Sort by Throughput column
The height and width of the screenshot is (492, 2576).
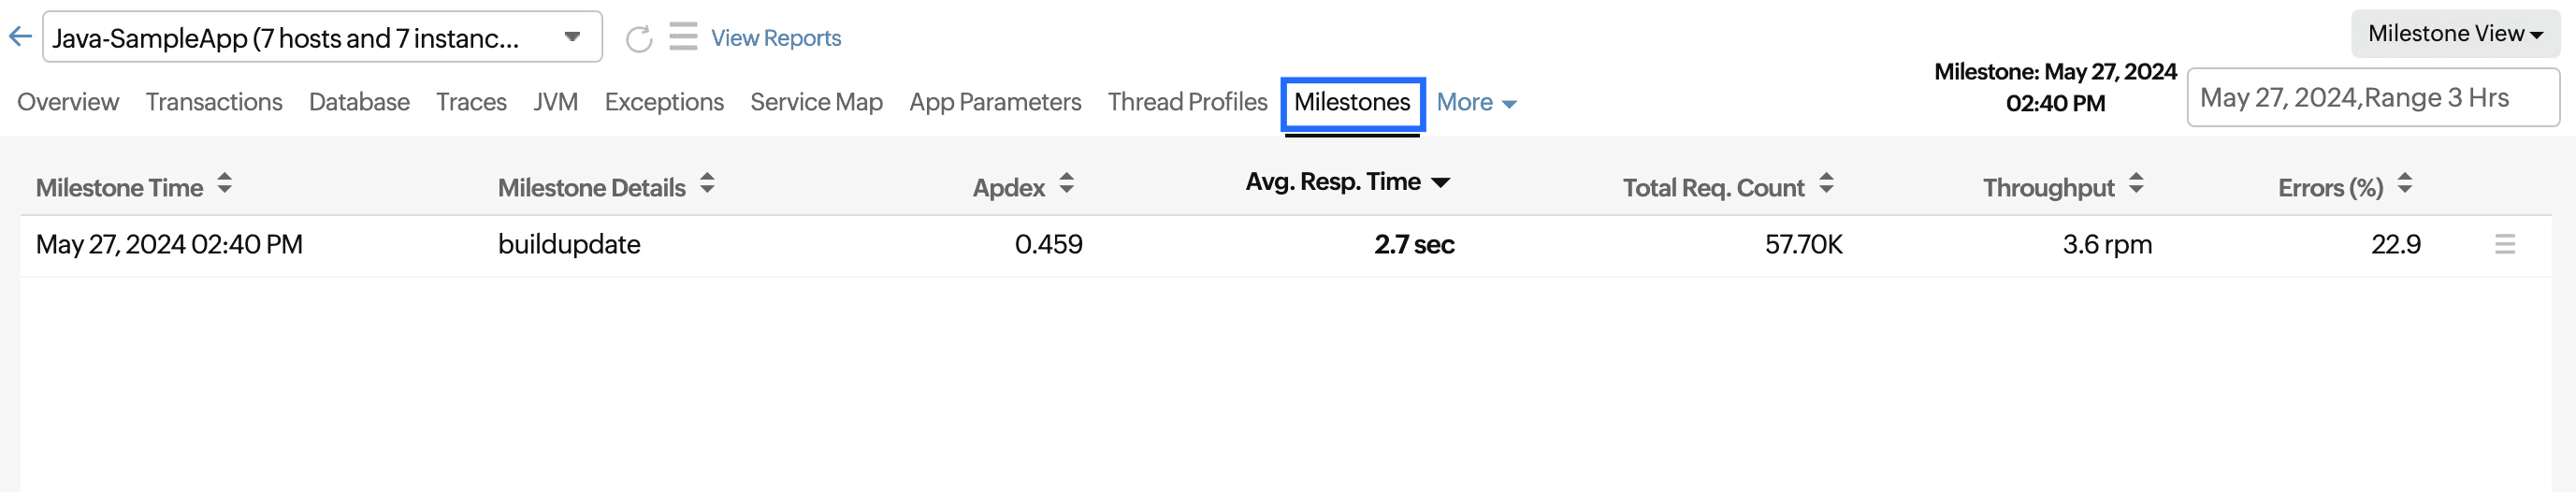(x=2136, y=184)
